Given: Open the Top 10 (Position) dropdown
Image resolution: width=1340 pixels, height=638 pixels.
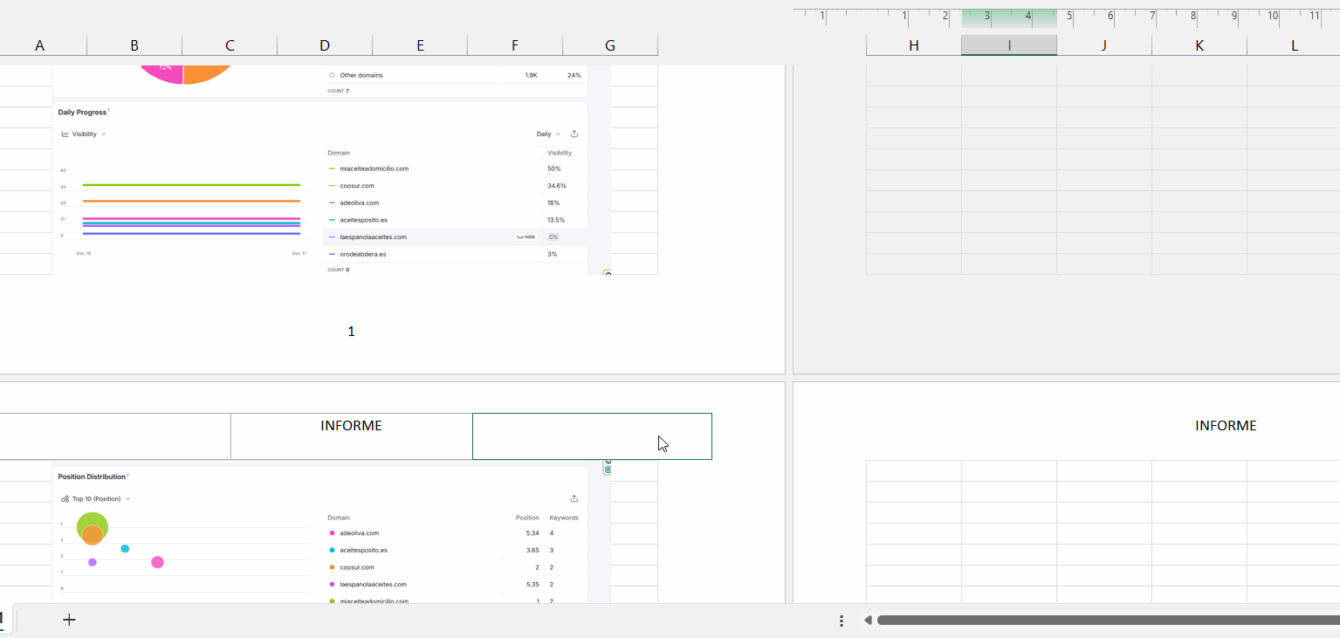Looking at the screenshot, I should pyautogui.click(x=100, y=498).
